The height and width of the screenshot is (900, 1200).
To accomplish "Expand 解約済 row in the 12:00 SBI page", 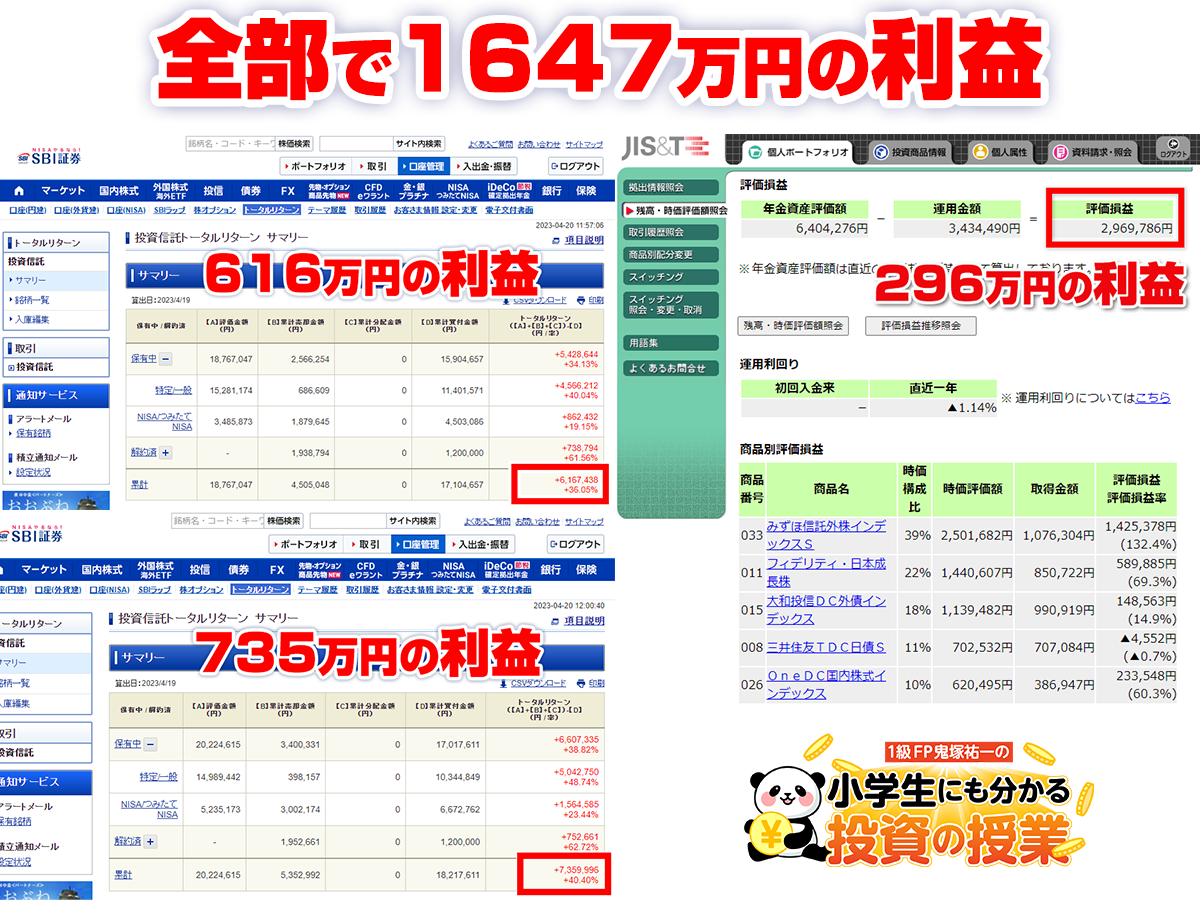I will (151, 841).
